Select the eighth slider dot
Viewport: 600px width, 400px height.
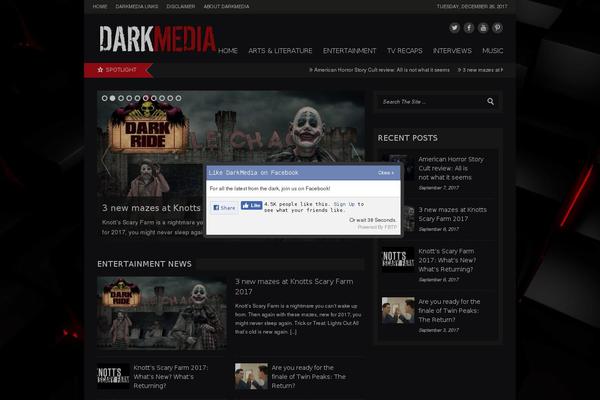pyautogui.click(x=162, y=98)
